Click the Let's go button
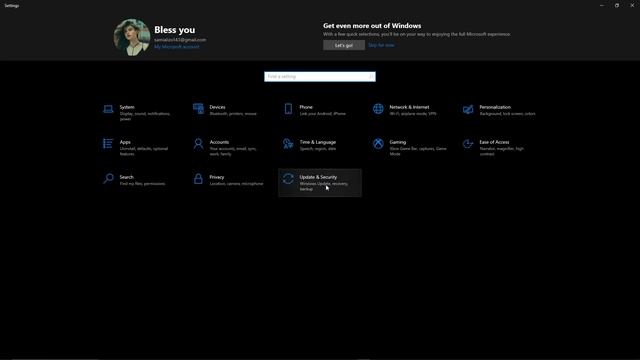Screen dimensions: 640x360 click(344, 45)
